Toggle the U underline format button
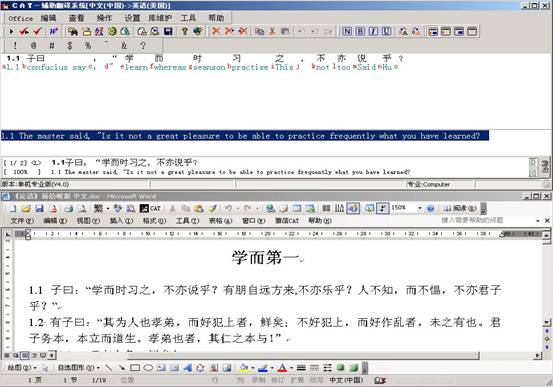This screenshot has height=387, width=553. [386, 31]
